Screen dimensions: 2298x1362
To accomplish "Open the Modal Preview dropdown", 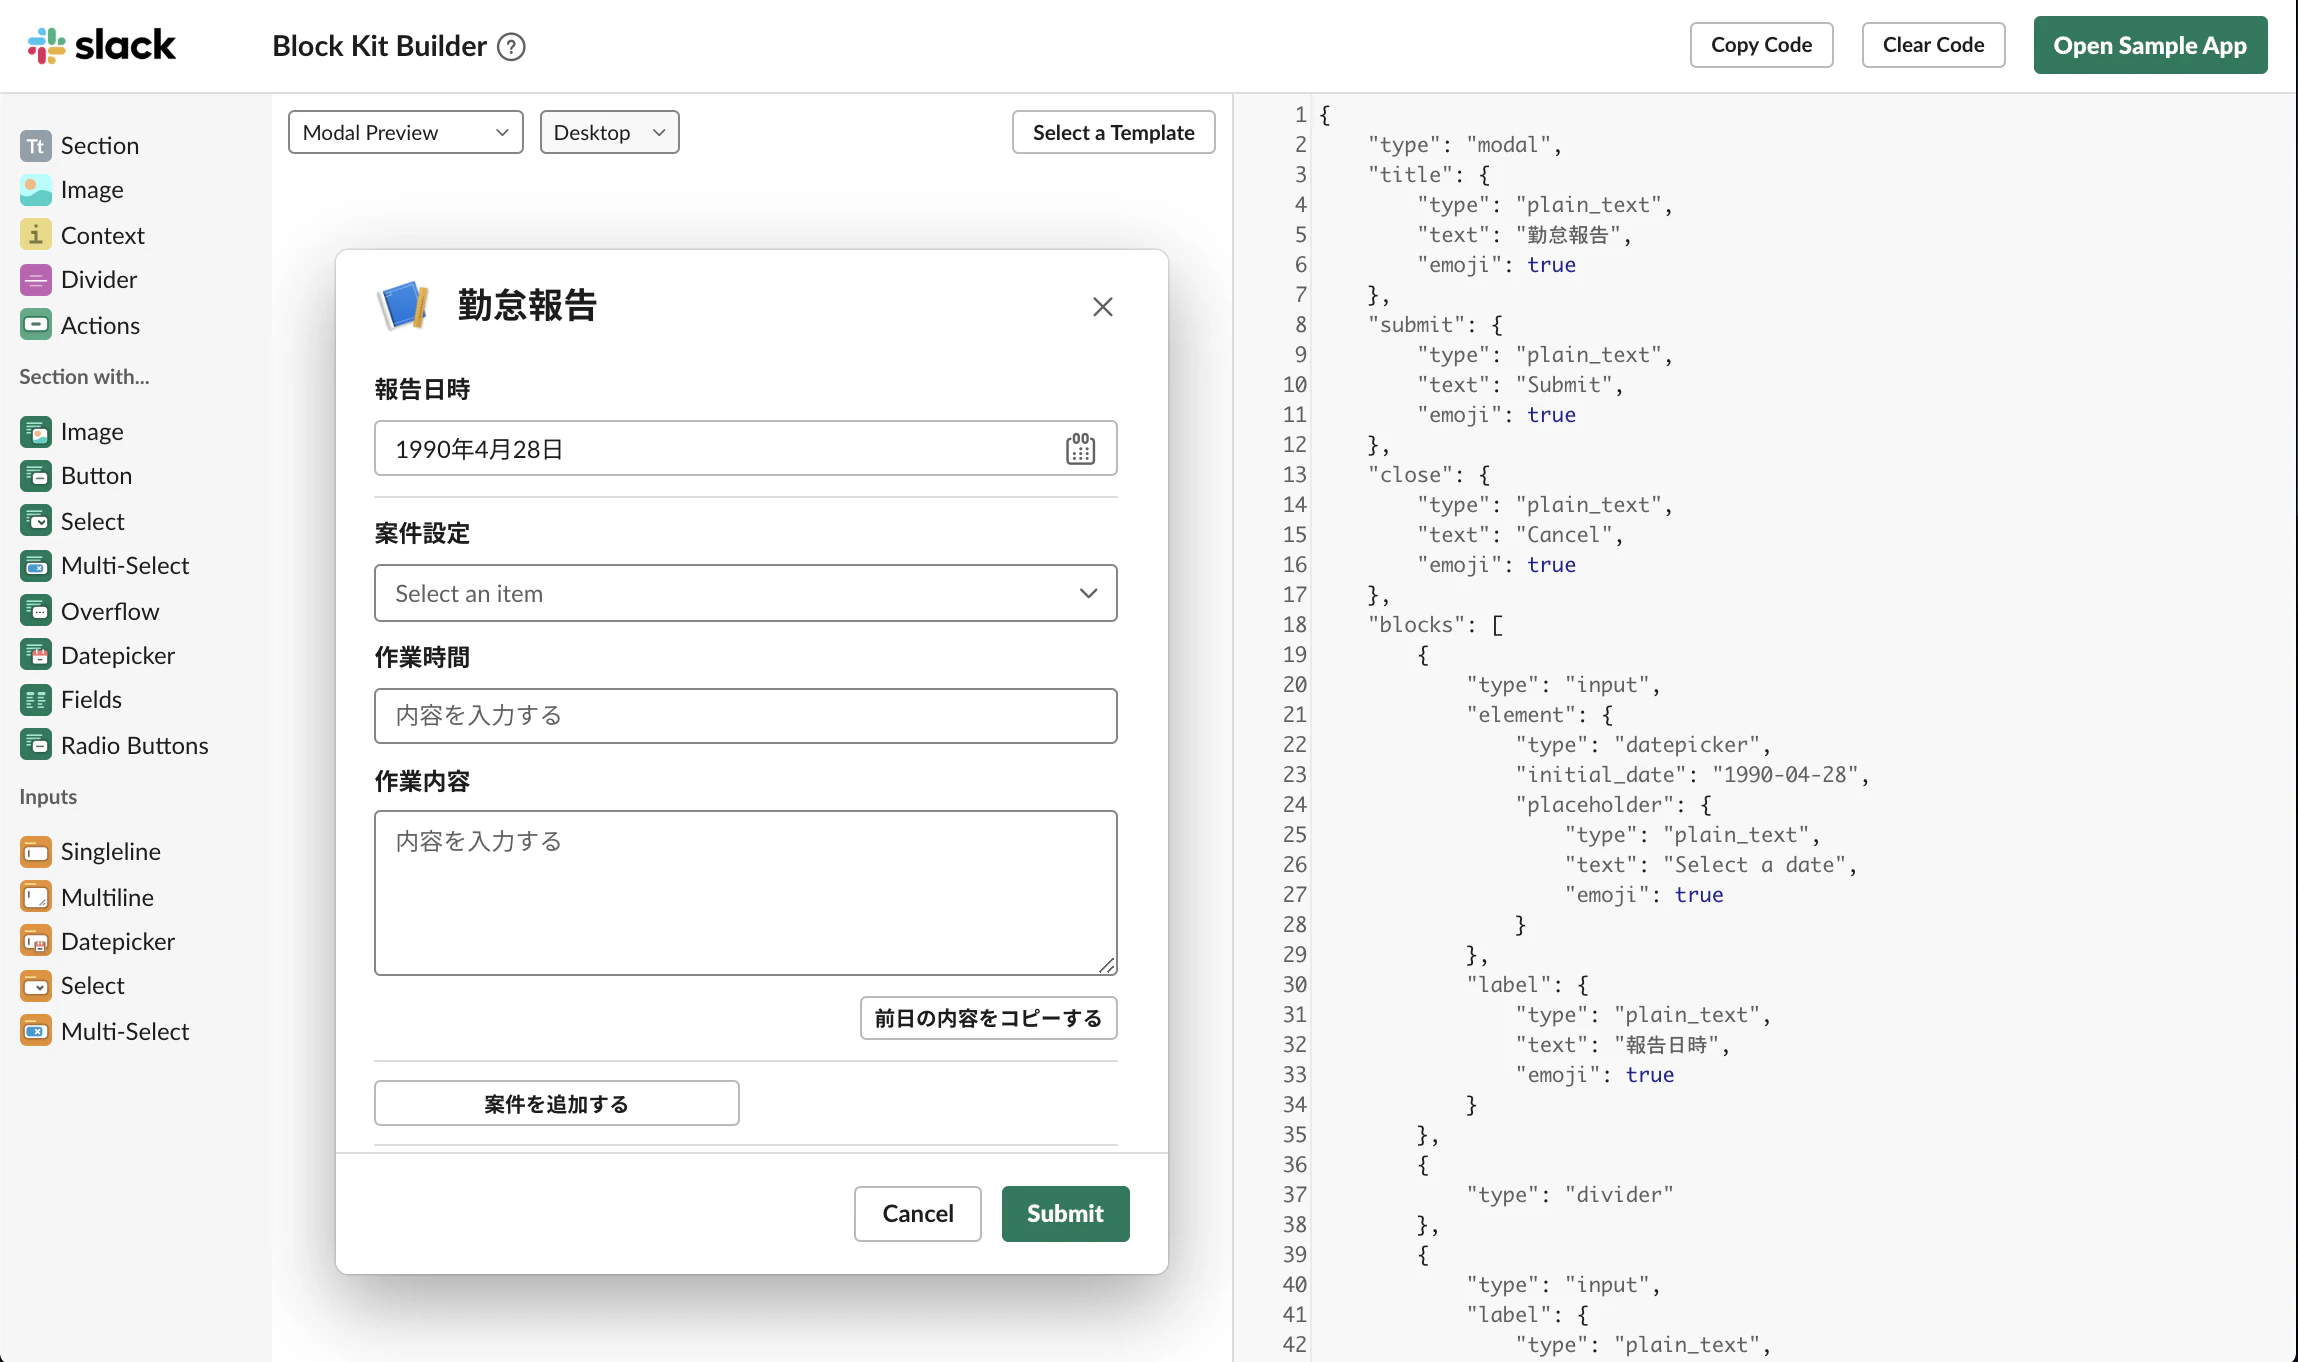I will click(x=405, y=132).
